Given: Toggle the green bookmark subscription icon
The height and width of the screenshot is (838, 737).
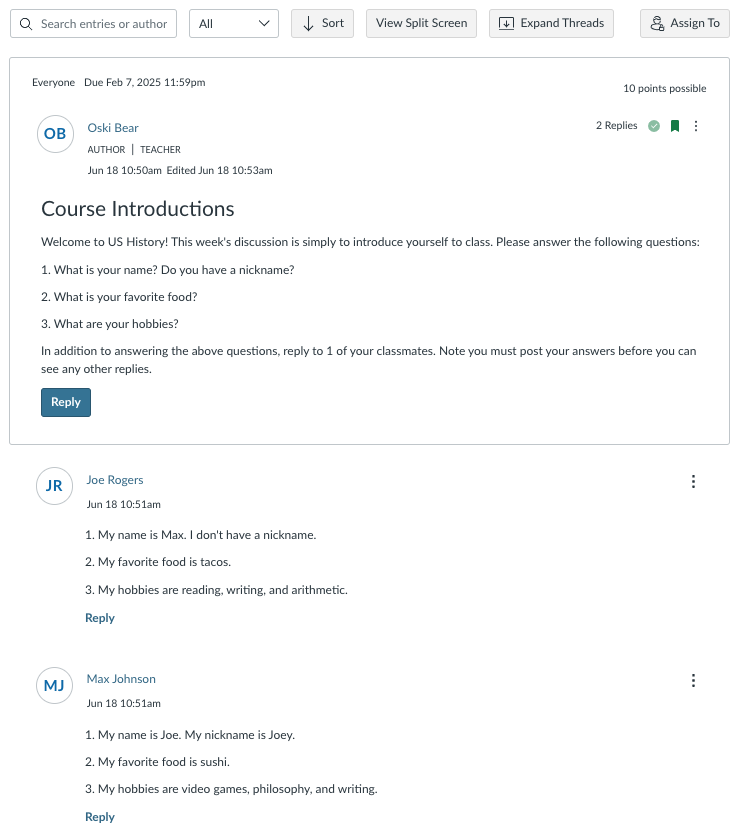Looking at the screenshot, I should point(675,125).
